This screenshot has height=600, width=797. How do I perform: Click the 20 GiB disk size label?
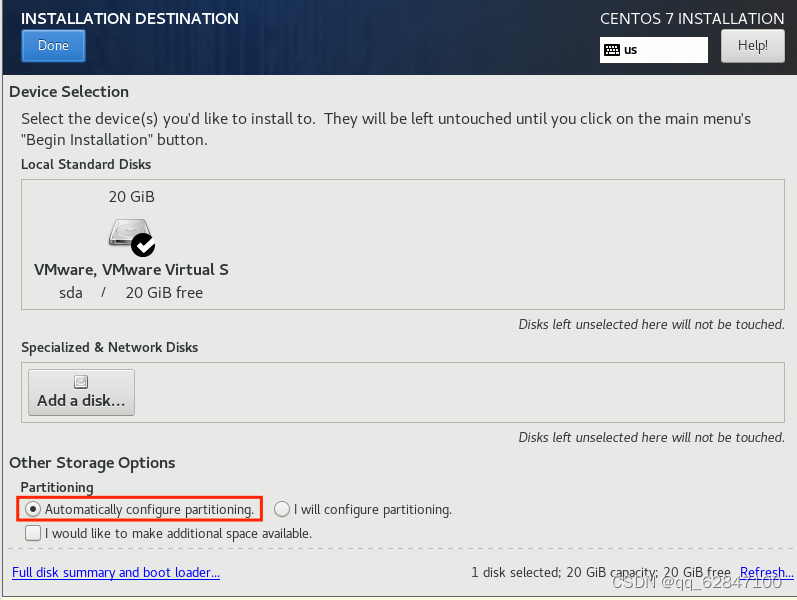coord(131,197)
